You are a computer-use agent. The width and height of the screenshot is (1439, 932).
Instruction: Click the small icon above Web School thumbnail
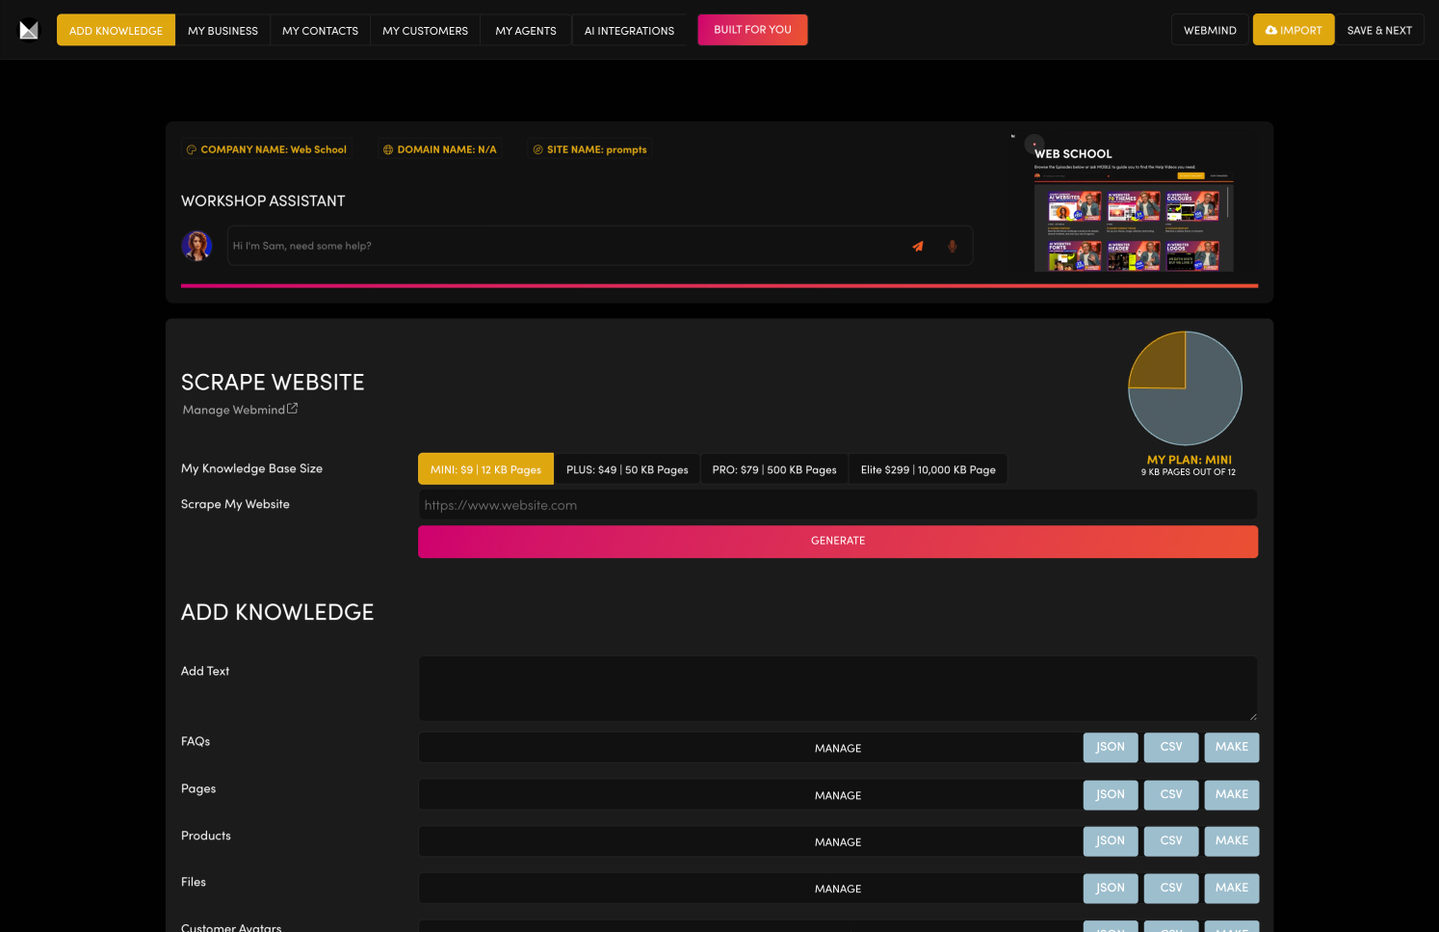click(x=1034, y=143)
